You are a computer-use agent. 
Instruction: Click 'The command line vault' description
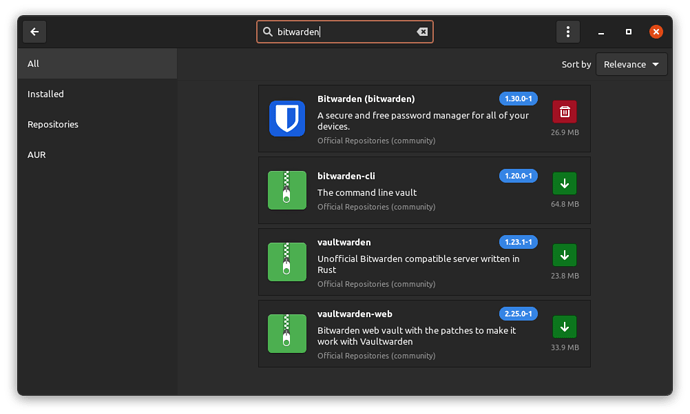(367, 193)
